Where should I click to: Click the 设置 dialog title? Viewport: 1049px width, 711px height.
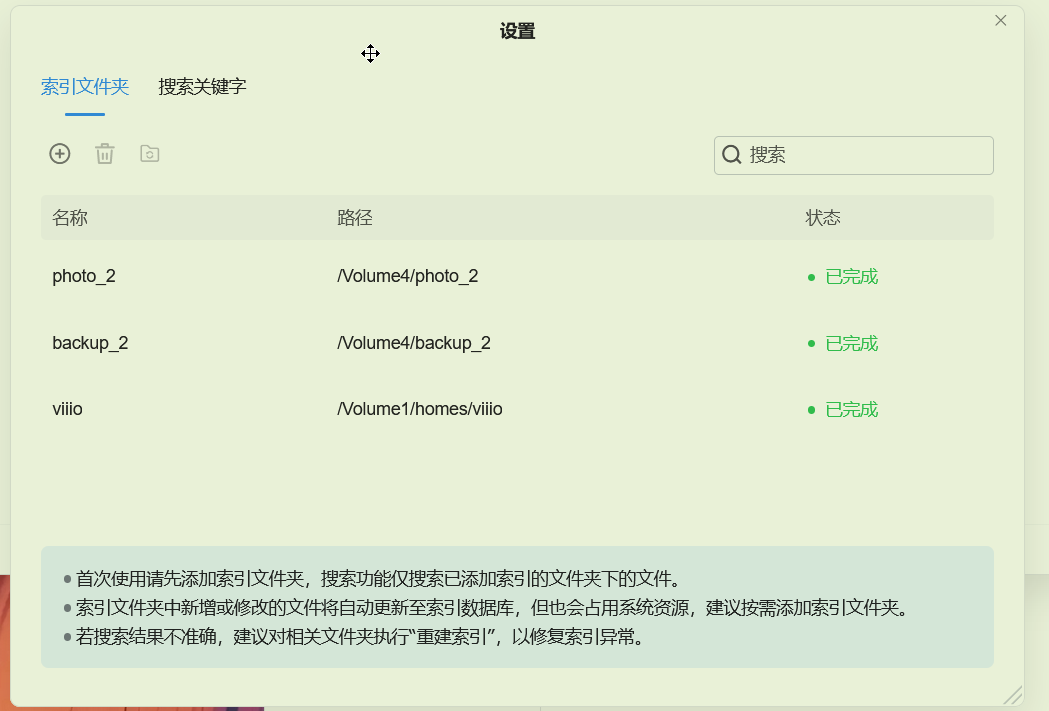pyautogui.click(x=517, y=31)
